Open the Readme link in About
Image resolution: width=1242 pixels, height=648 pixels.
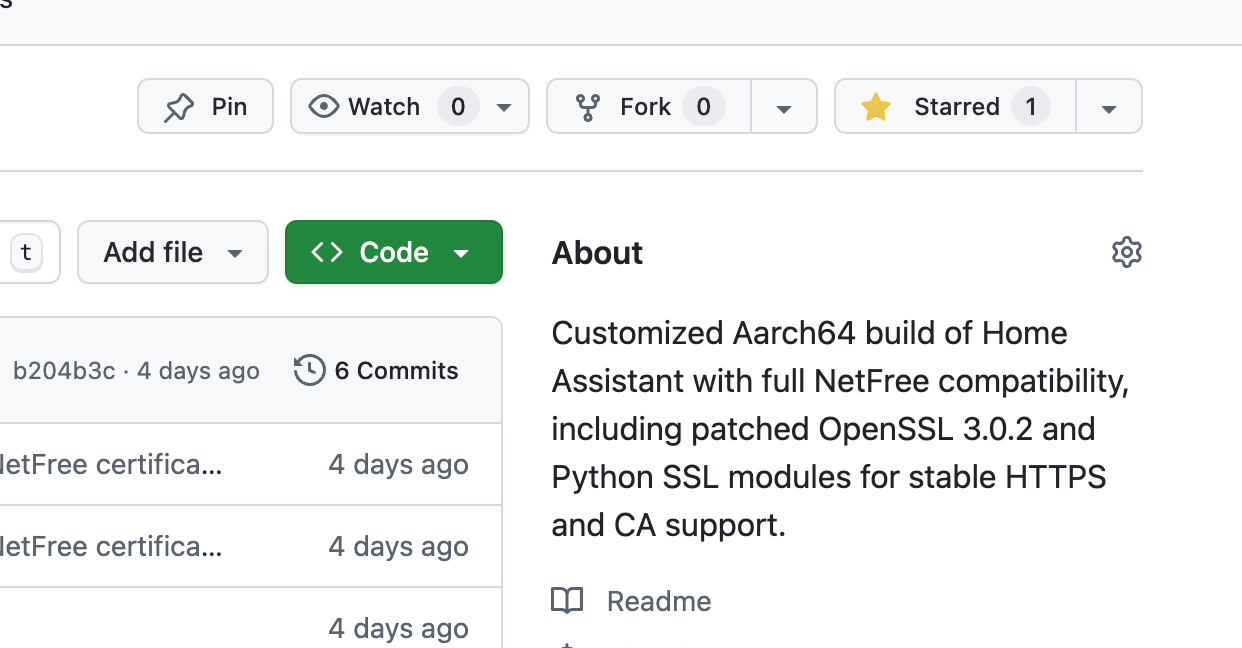pyautogui.click(x=659, y=601)
